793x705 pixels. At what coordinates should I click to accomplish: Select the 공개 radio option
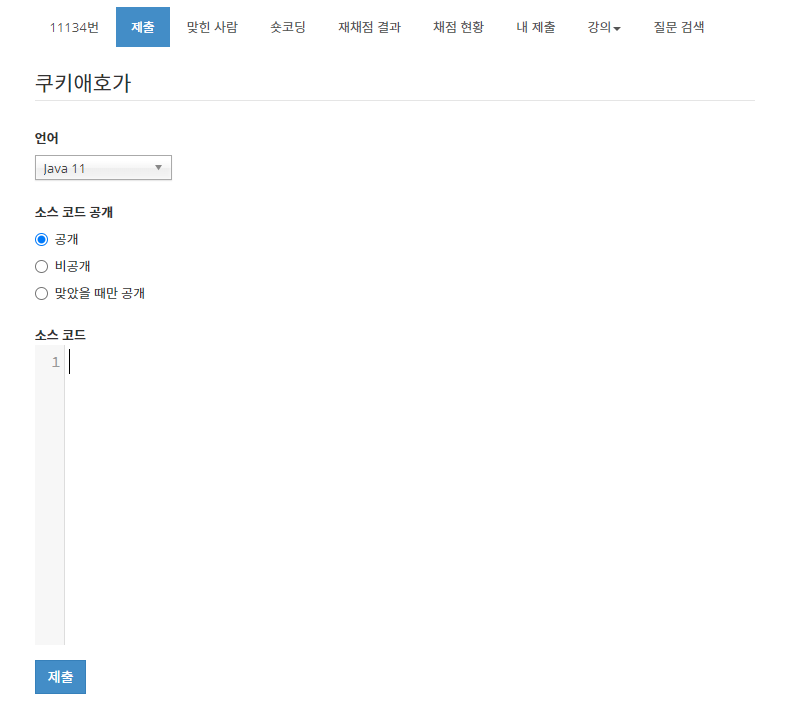pyautogui.click(x=41, y=240)
